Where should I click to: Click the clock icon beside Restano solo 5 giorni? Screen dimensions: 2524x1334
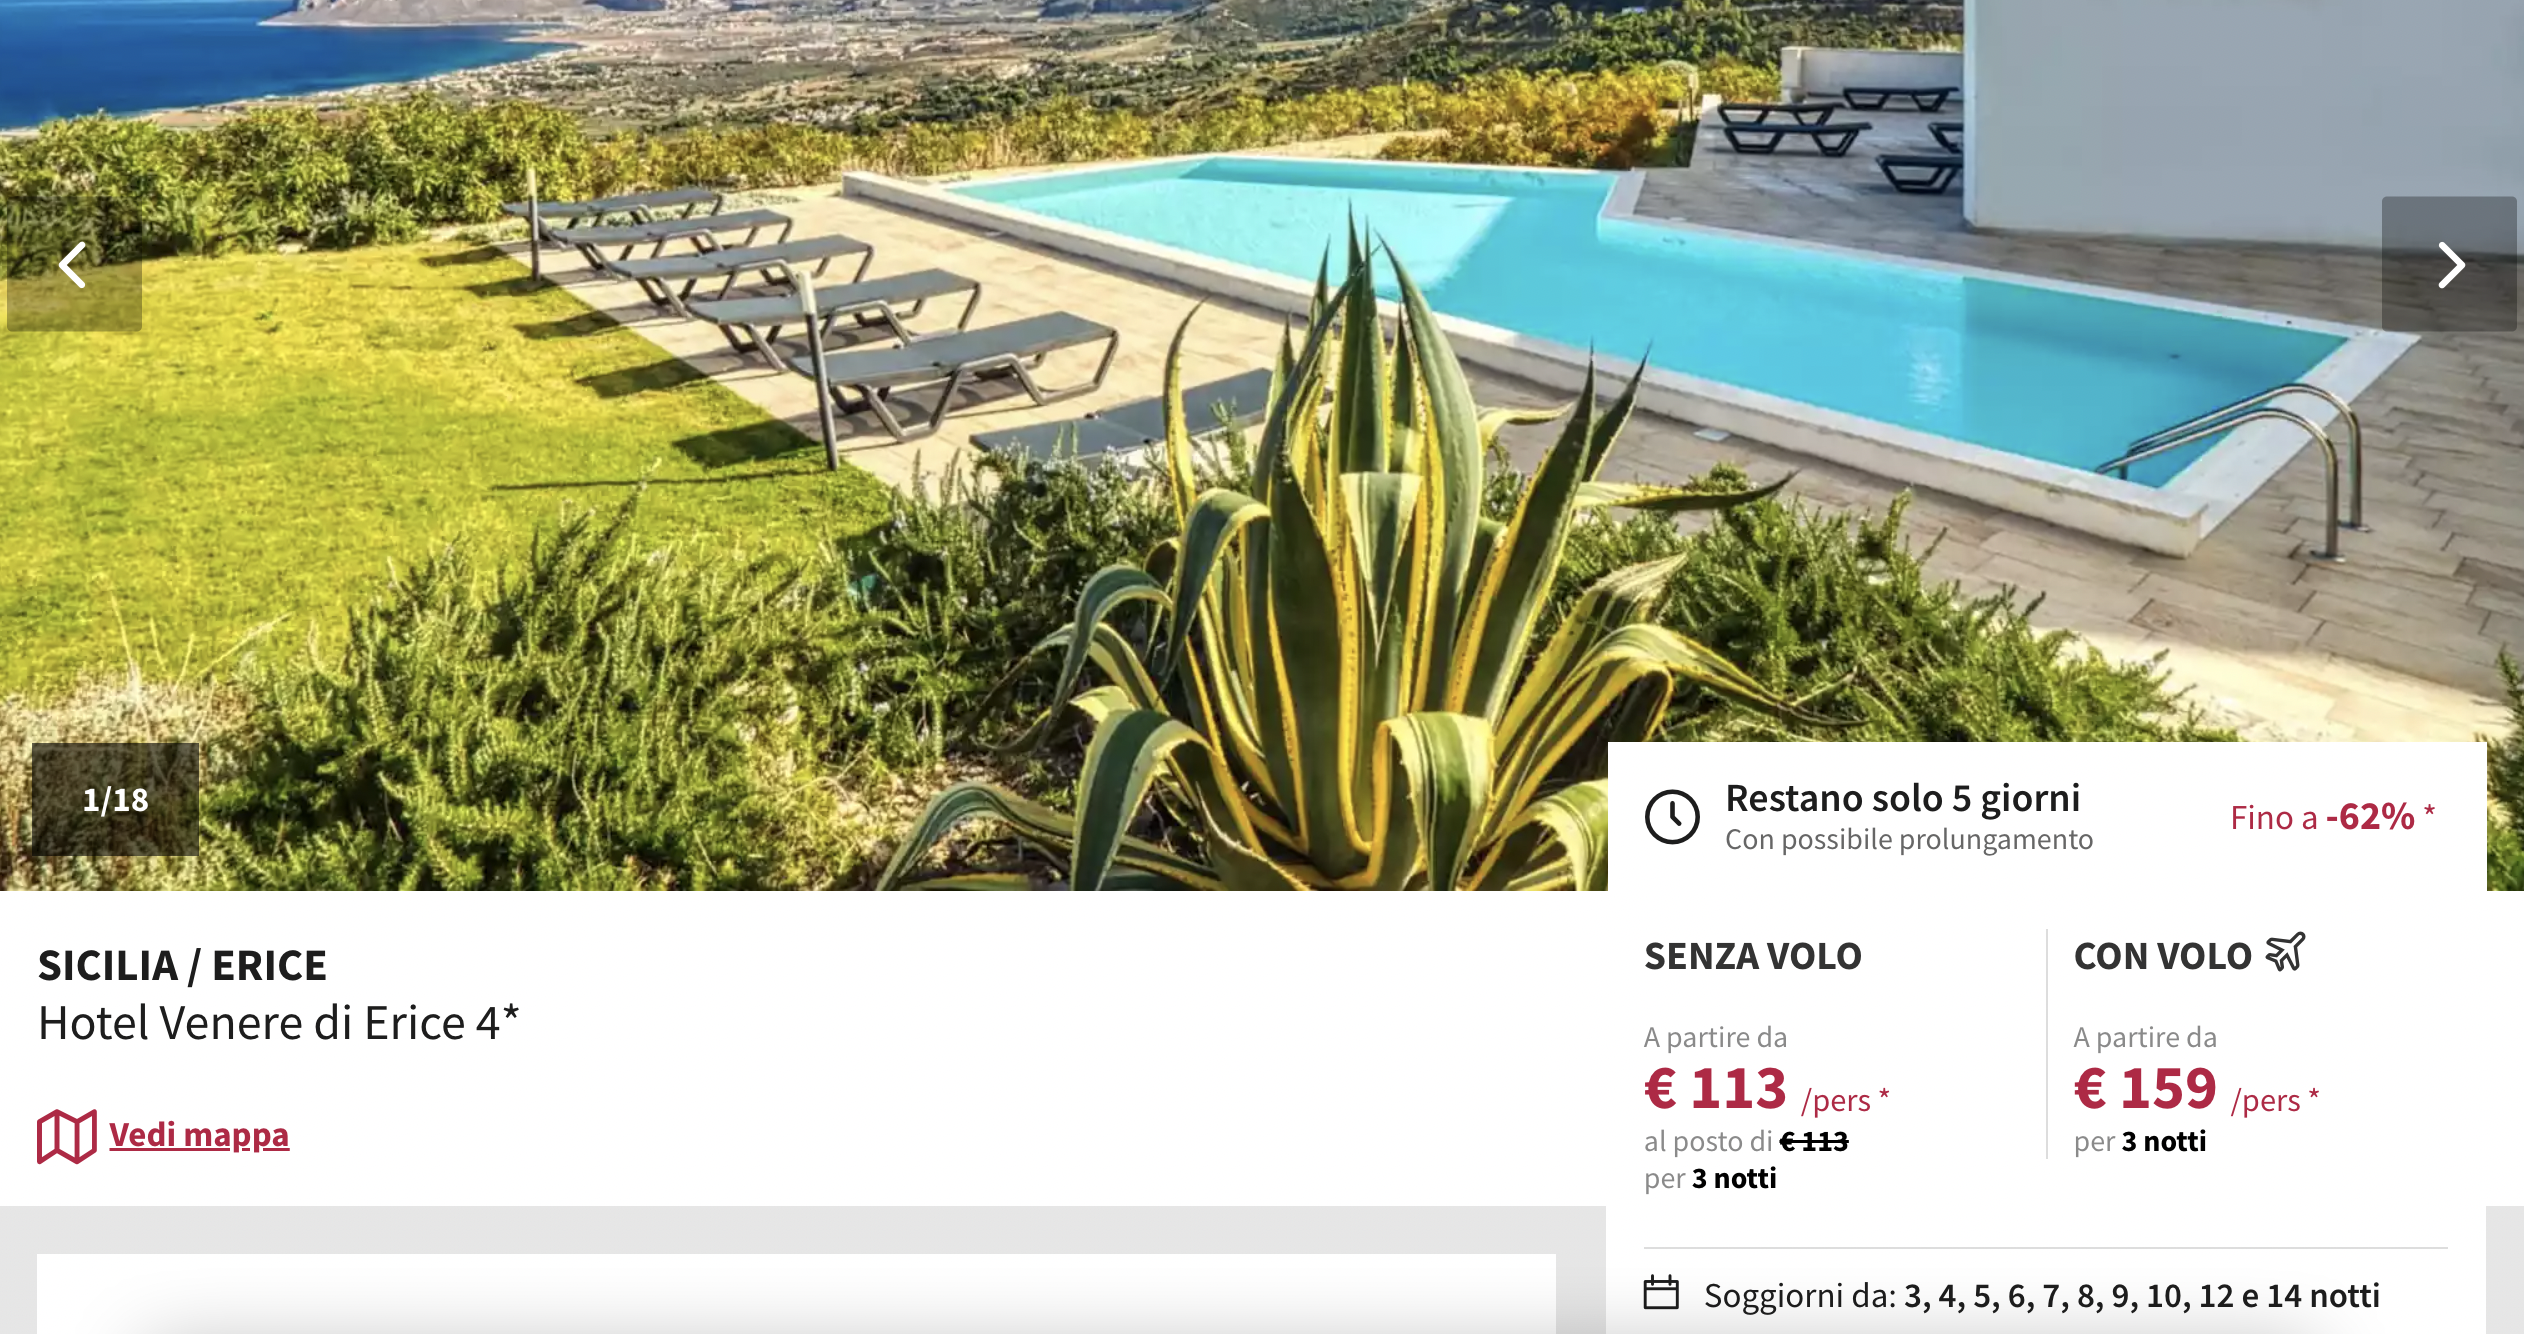tap(1672, 817)
